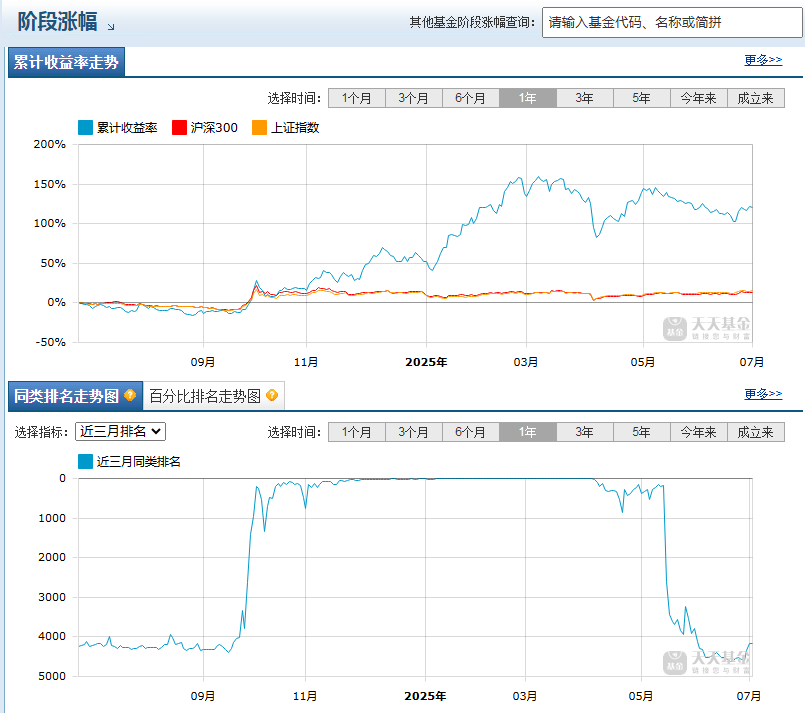Toggle the 近三月同类排名 legend swatch
805x713 pixels.
pos(85,461)
